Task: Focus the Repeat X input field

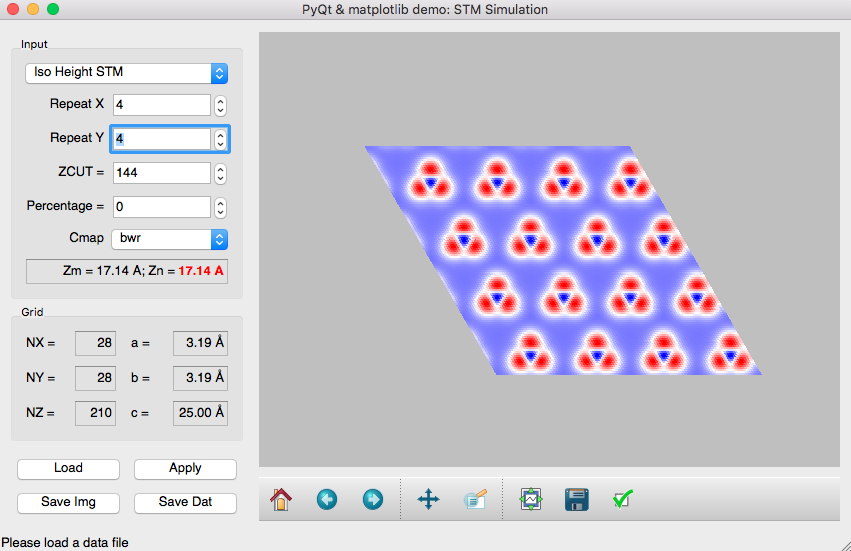Action: [162, 105]
